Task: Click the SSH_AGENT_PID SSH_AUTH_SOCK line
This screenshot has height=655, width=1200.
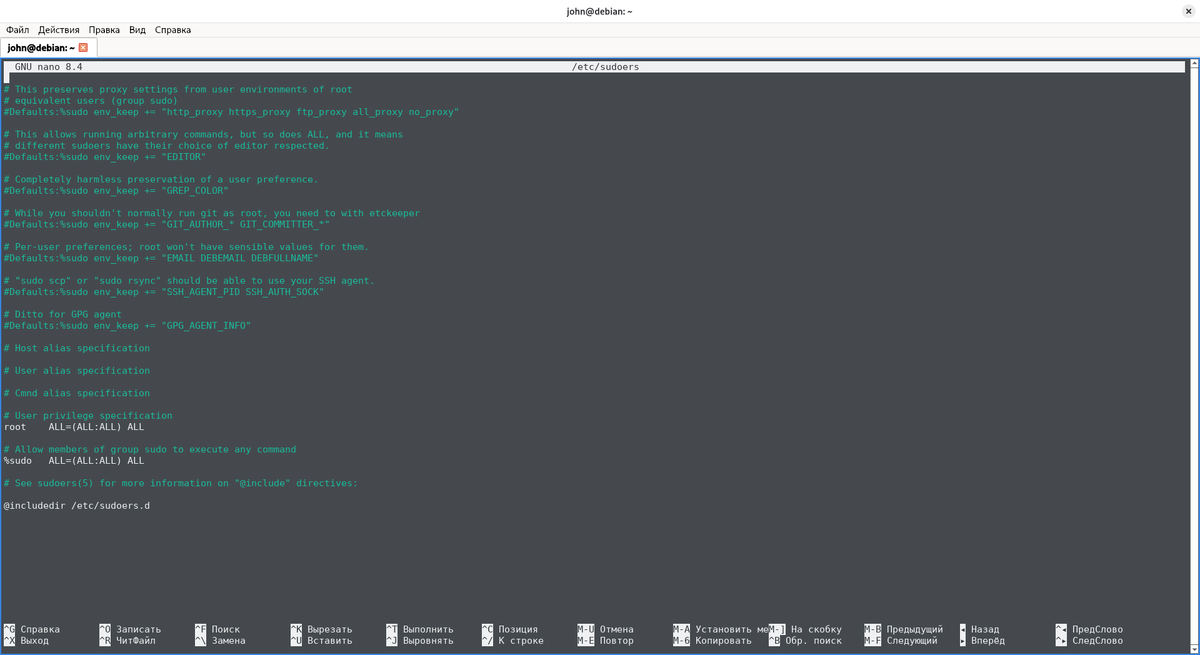Action: 164,292
